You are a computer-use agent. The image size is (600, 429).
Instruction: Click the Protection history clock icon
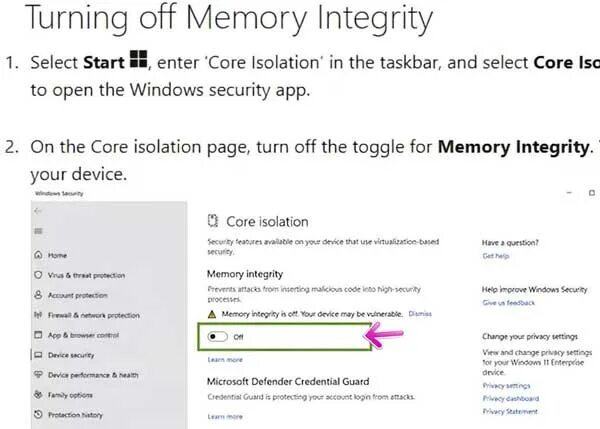37,415
